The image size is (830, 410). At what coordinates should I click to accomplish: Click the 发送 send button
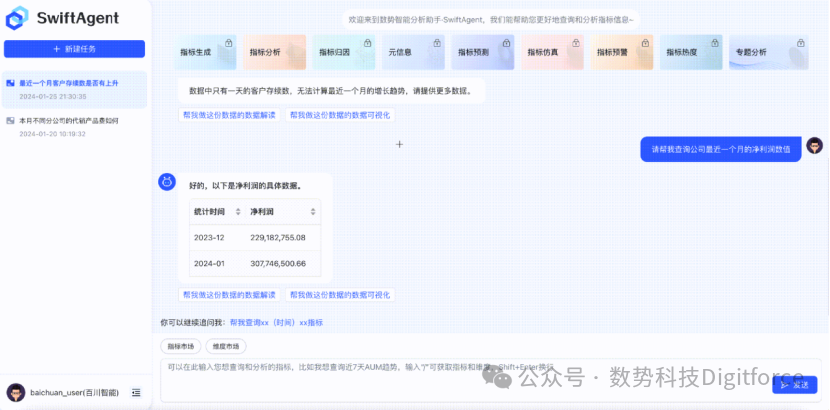(795, 385)
